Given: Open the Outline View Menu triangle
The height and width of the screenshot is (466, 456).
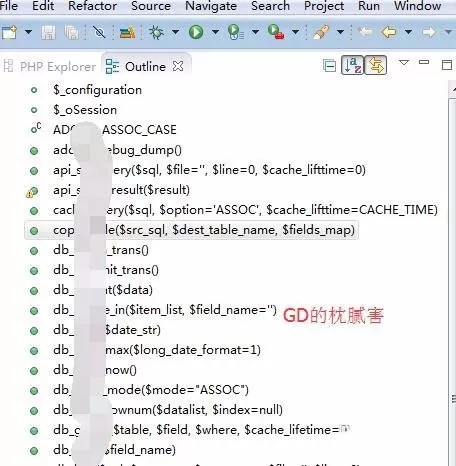Looking at the screenshot, I should point(404,62).
